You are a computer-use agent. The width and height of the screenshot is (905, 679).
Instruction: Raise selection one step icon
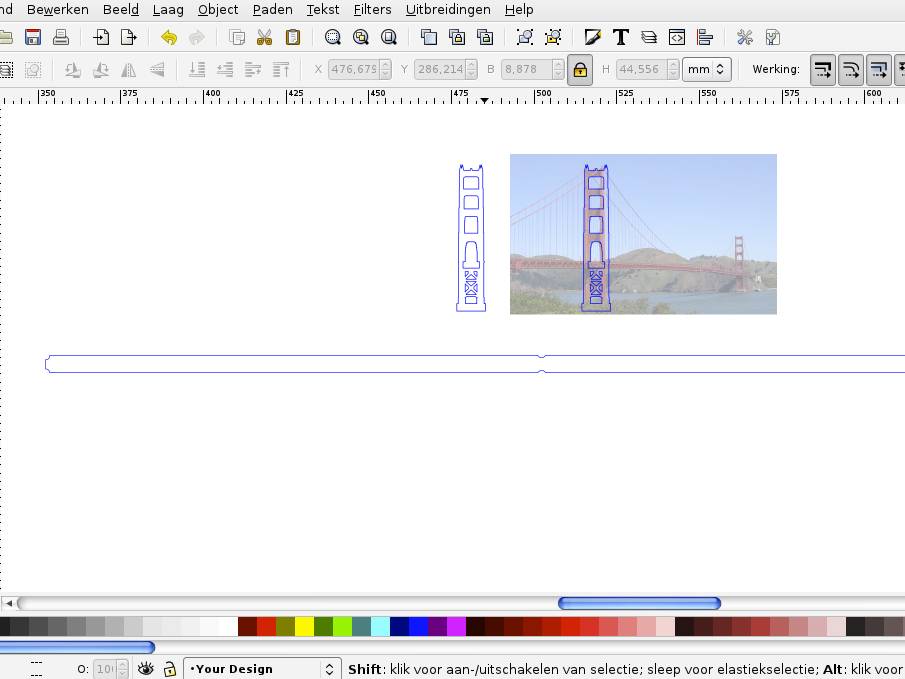tap(253, 70)
